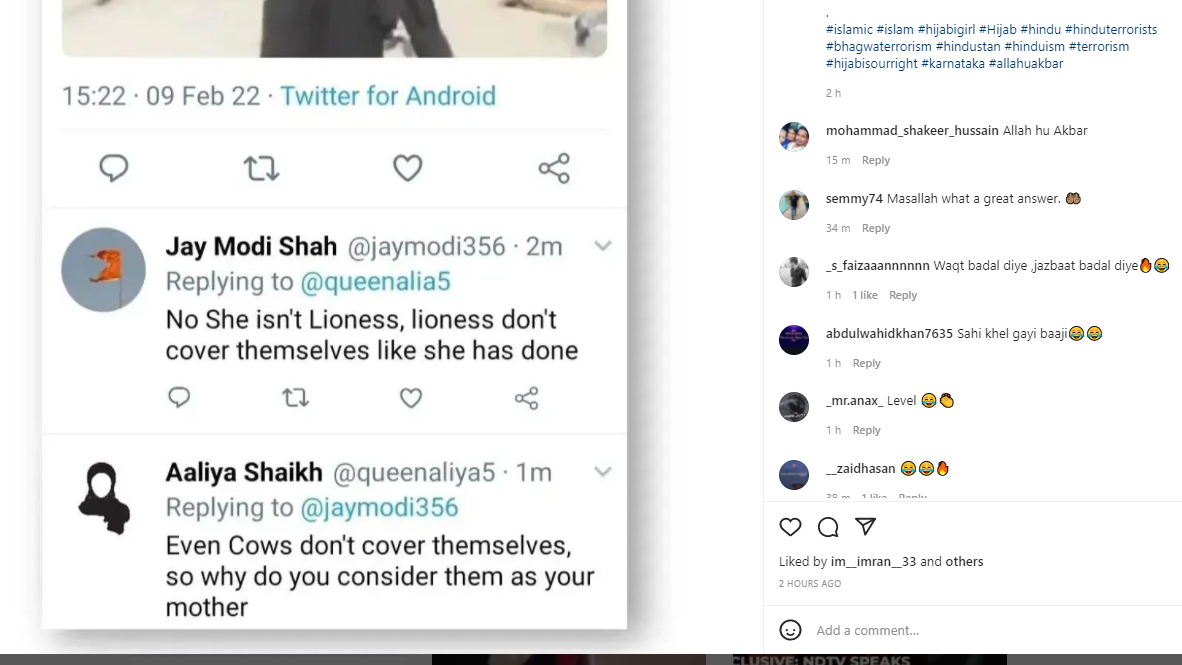Open im__imran__33 profile from likes
Viewport: 1182px width, 665px height.
873,562
